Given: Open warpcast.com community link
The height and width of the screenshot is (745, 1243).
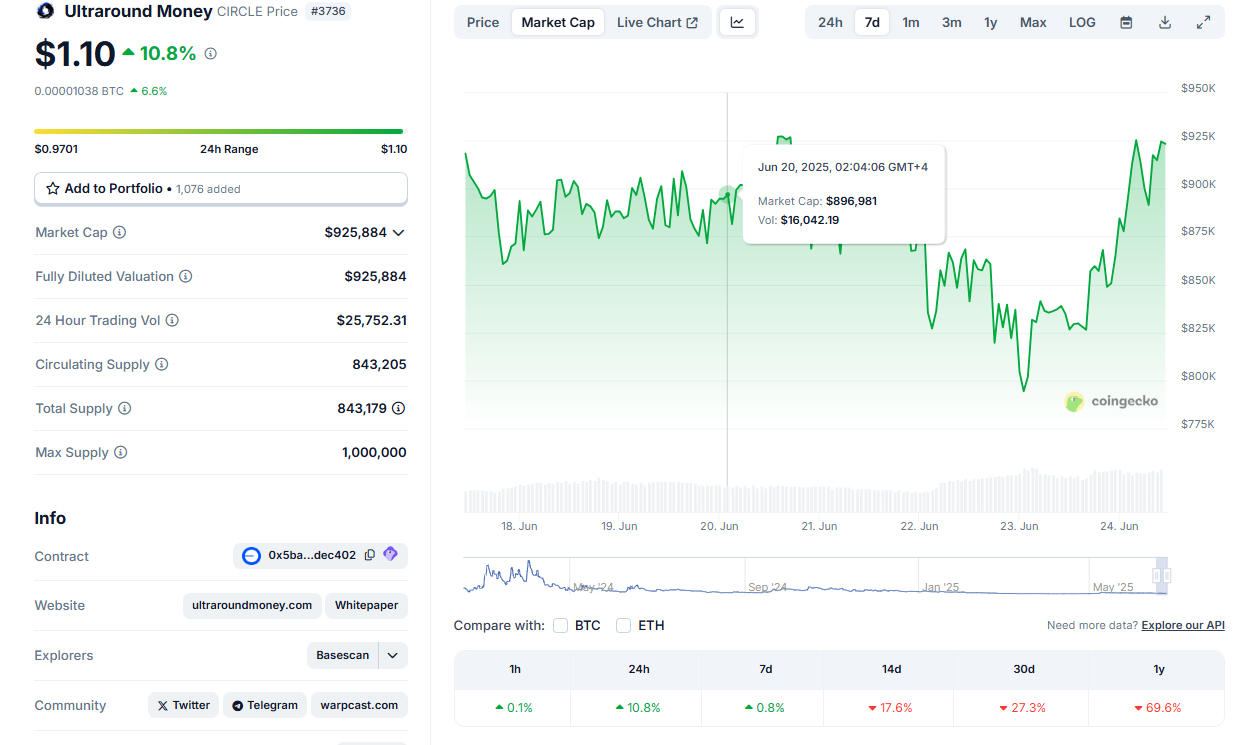Looking at the screenshot, I should coord(359,705).
